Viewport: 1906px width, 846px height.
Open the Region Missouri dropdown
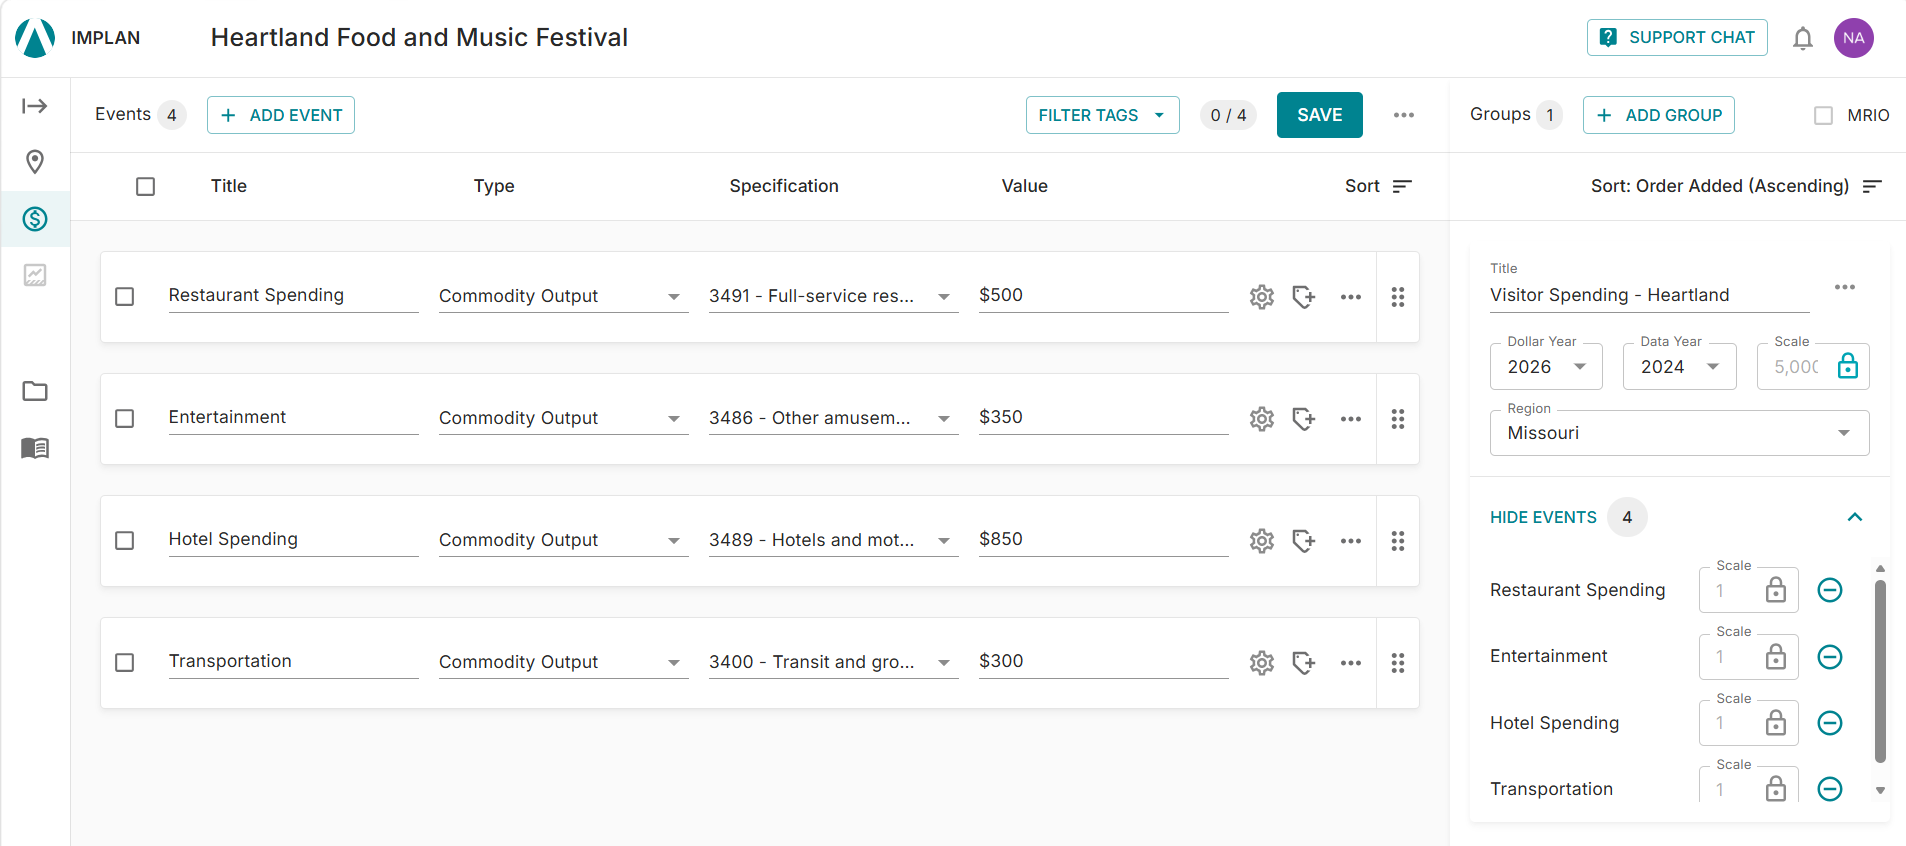(x=1679, y=433)
